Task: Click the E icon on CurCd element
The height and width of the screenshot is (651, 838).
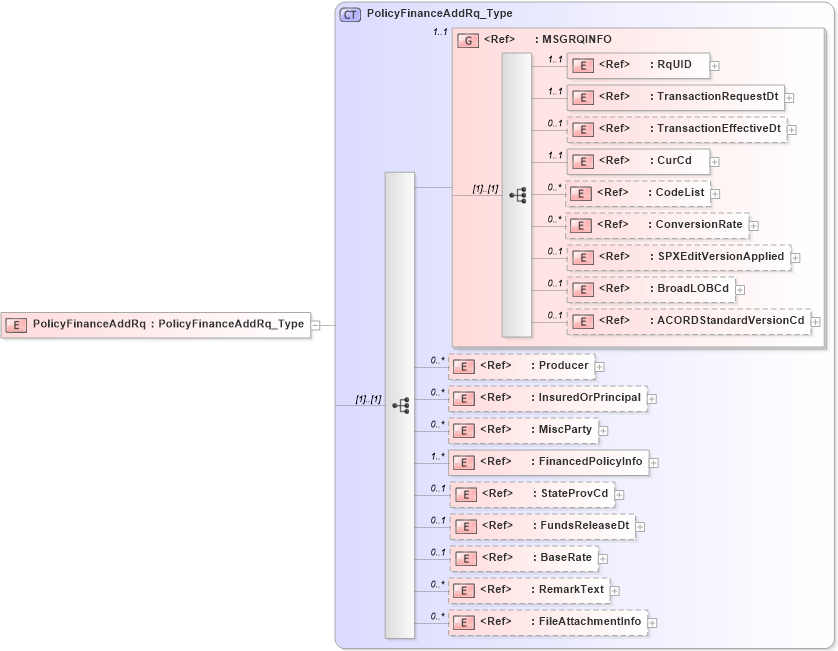Action: (582, 161)
